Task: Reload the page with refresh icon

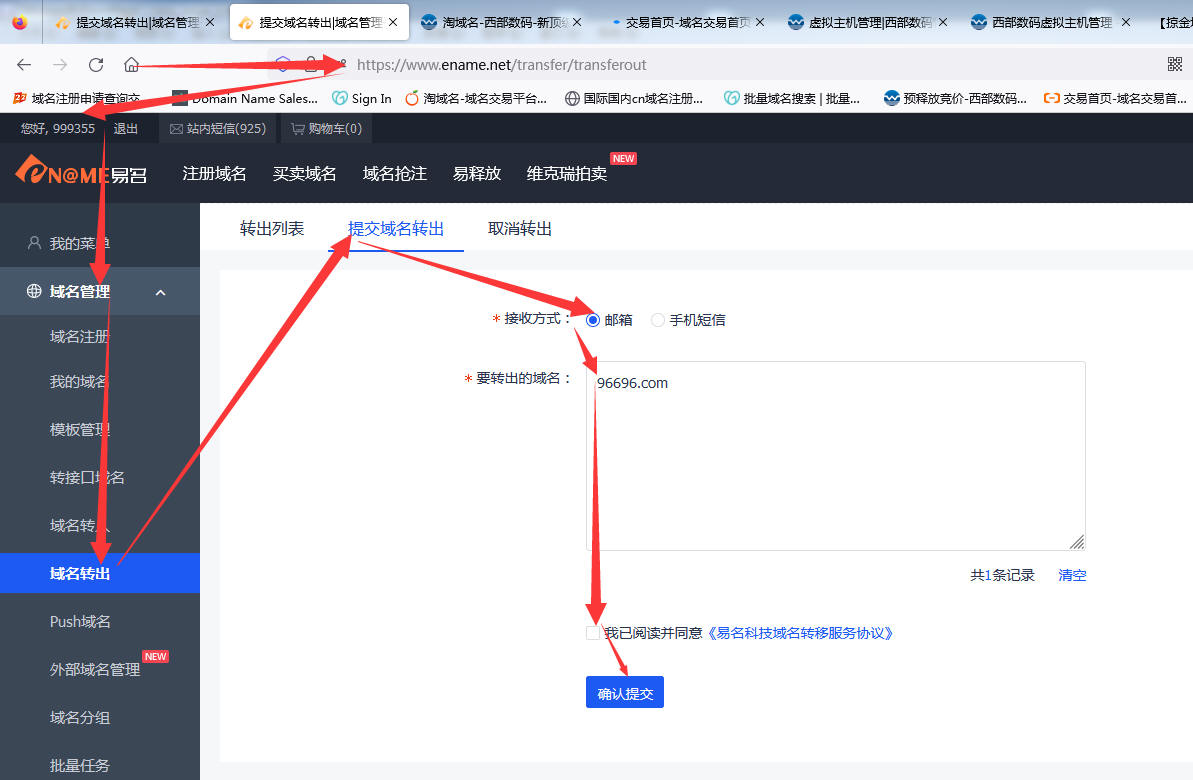Action: click(96, 65)
